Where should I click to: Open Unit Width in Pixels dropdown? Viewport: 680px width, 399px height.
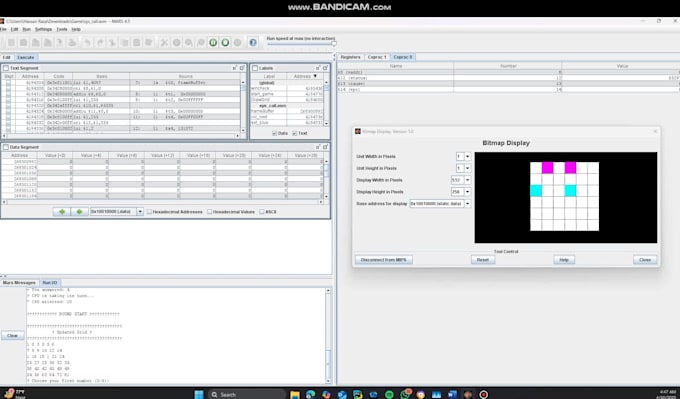(468, 157)
